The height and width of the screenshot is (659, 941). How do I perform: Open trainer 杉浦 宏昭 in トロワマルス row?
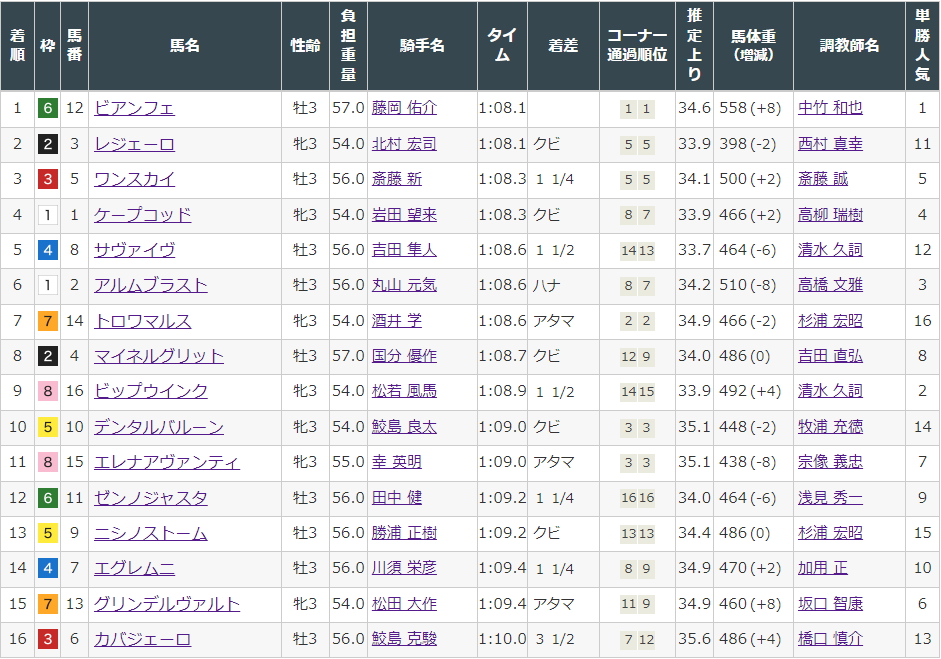tap(830, 320)
